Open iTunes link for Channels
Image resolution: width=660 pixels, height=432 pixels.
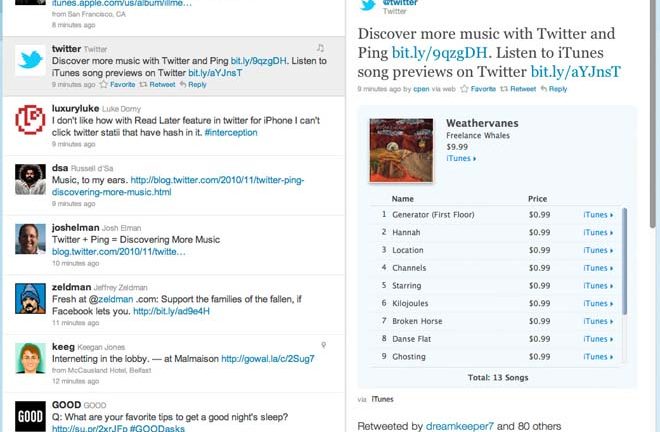(x=598, y=268)
